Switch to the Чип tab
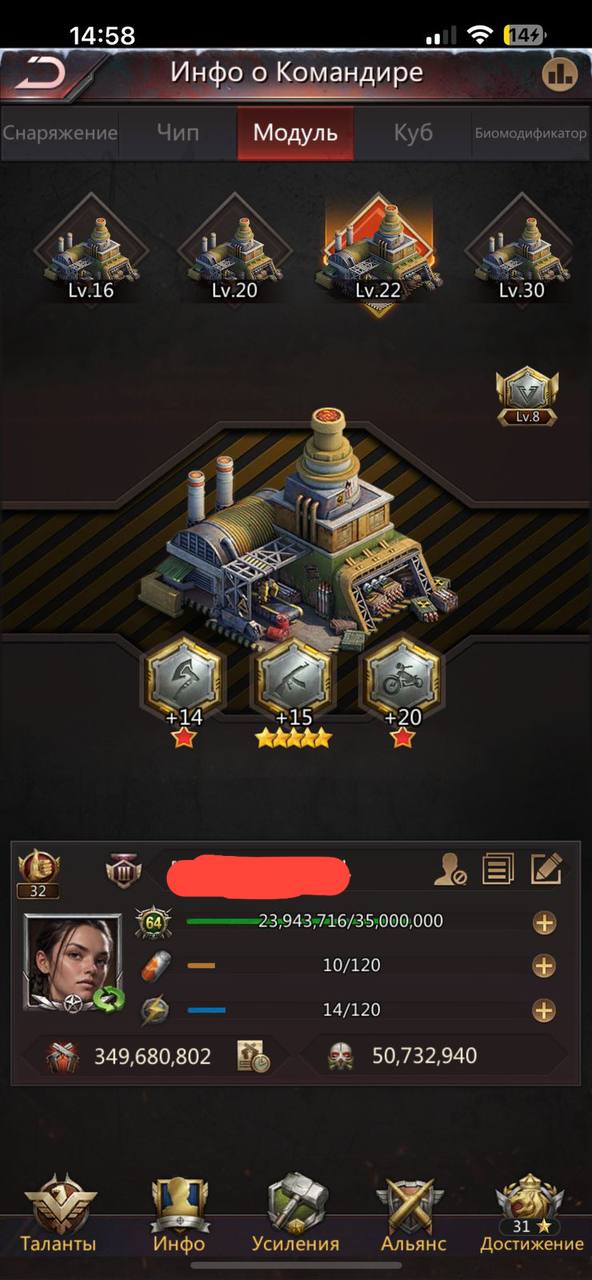Image resolution: width=592 pixels, height=1280 pixels. [x=178, y=133]
